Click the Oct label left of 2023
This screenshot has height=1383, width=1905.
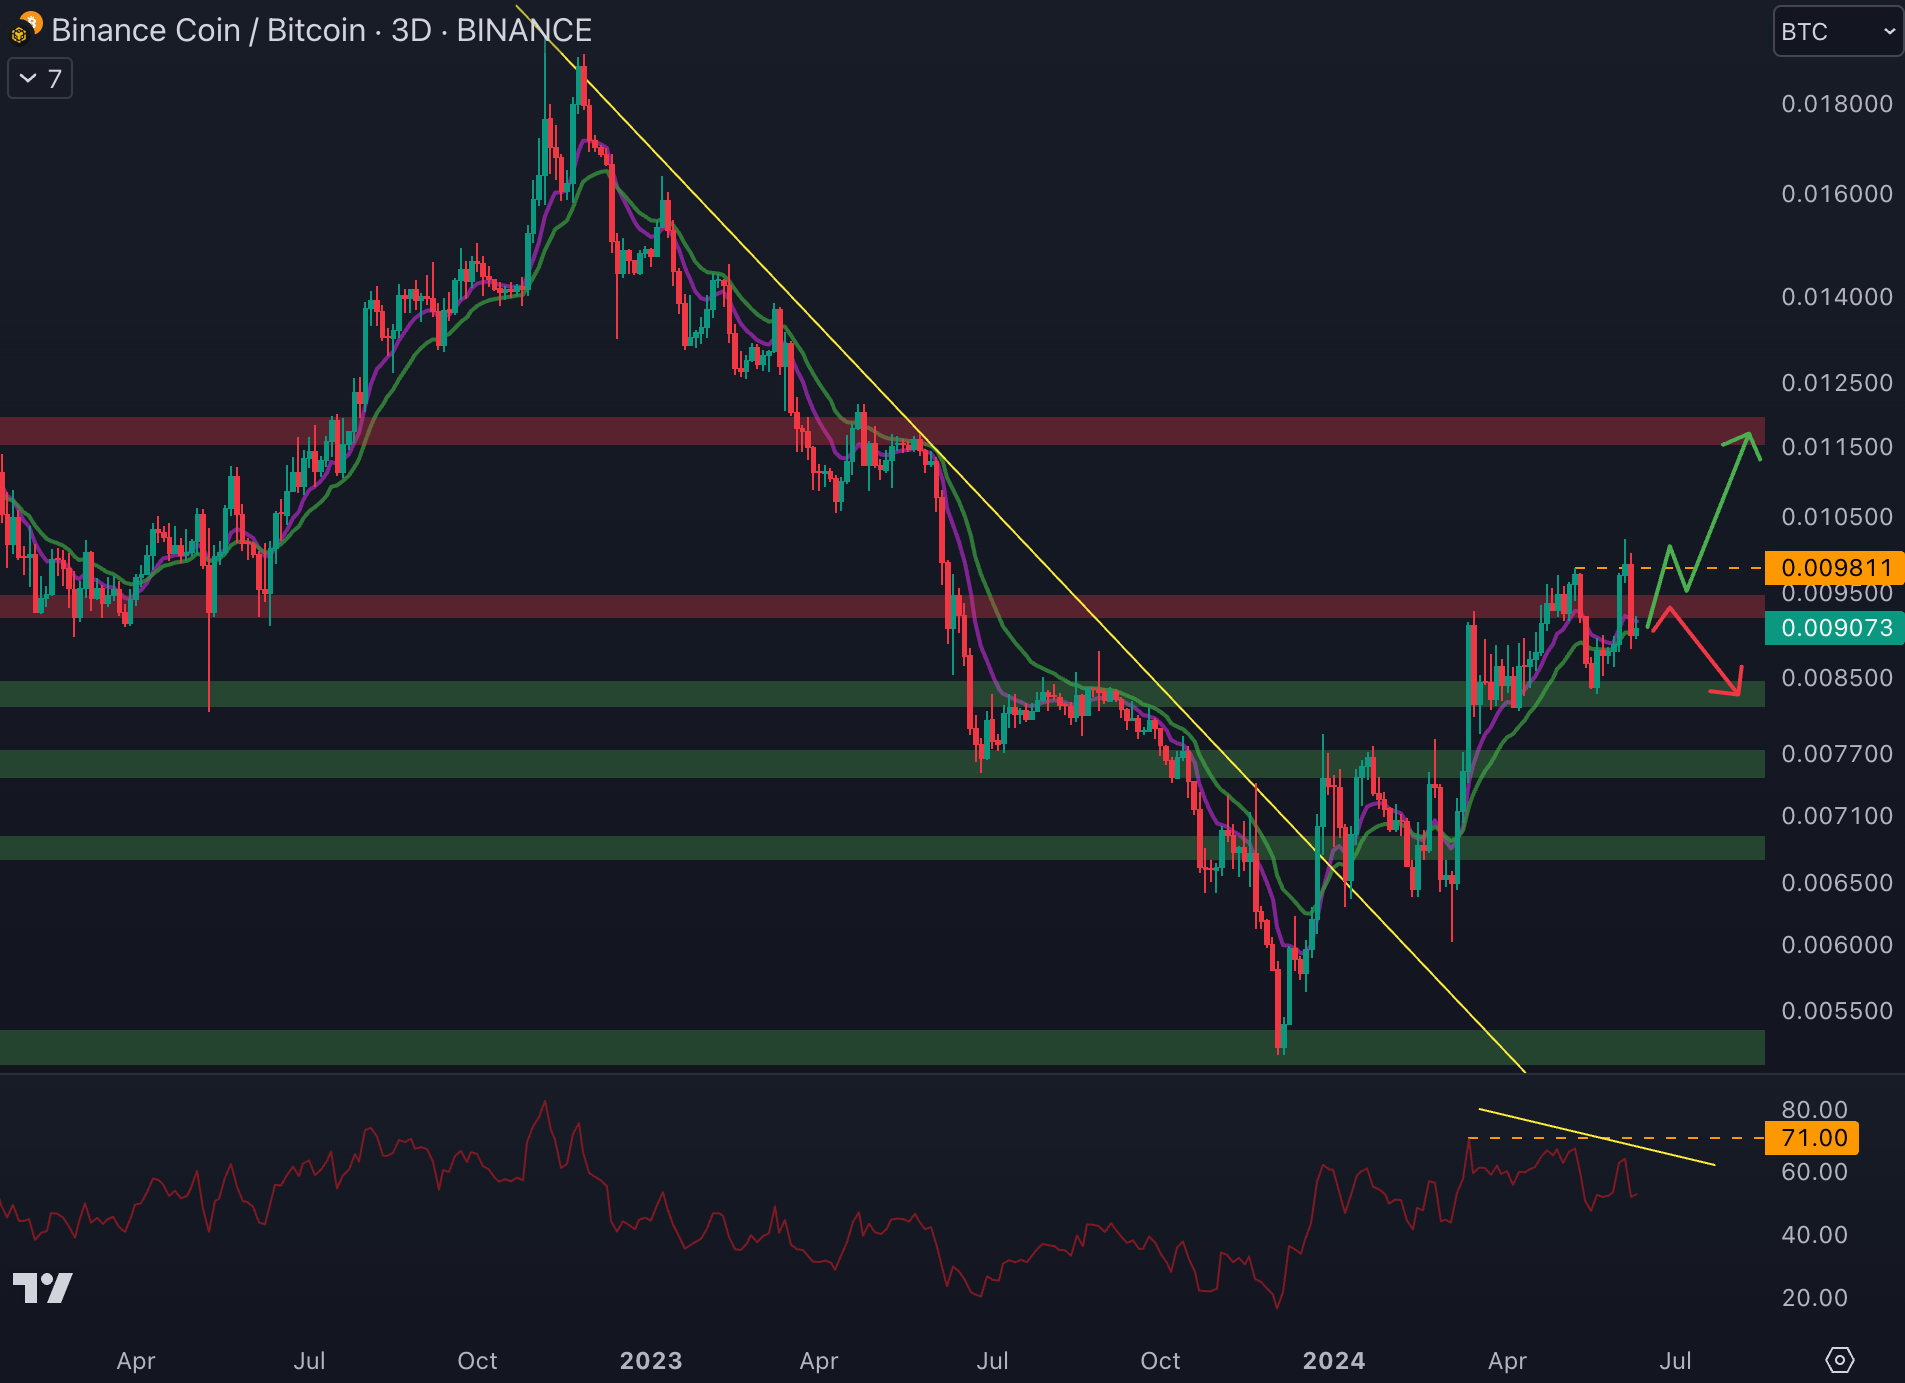point(477,1361)
